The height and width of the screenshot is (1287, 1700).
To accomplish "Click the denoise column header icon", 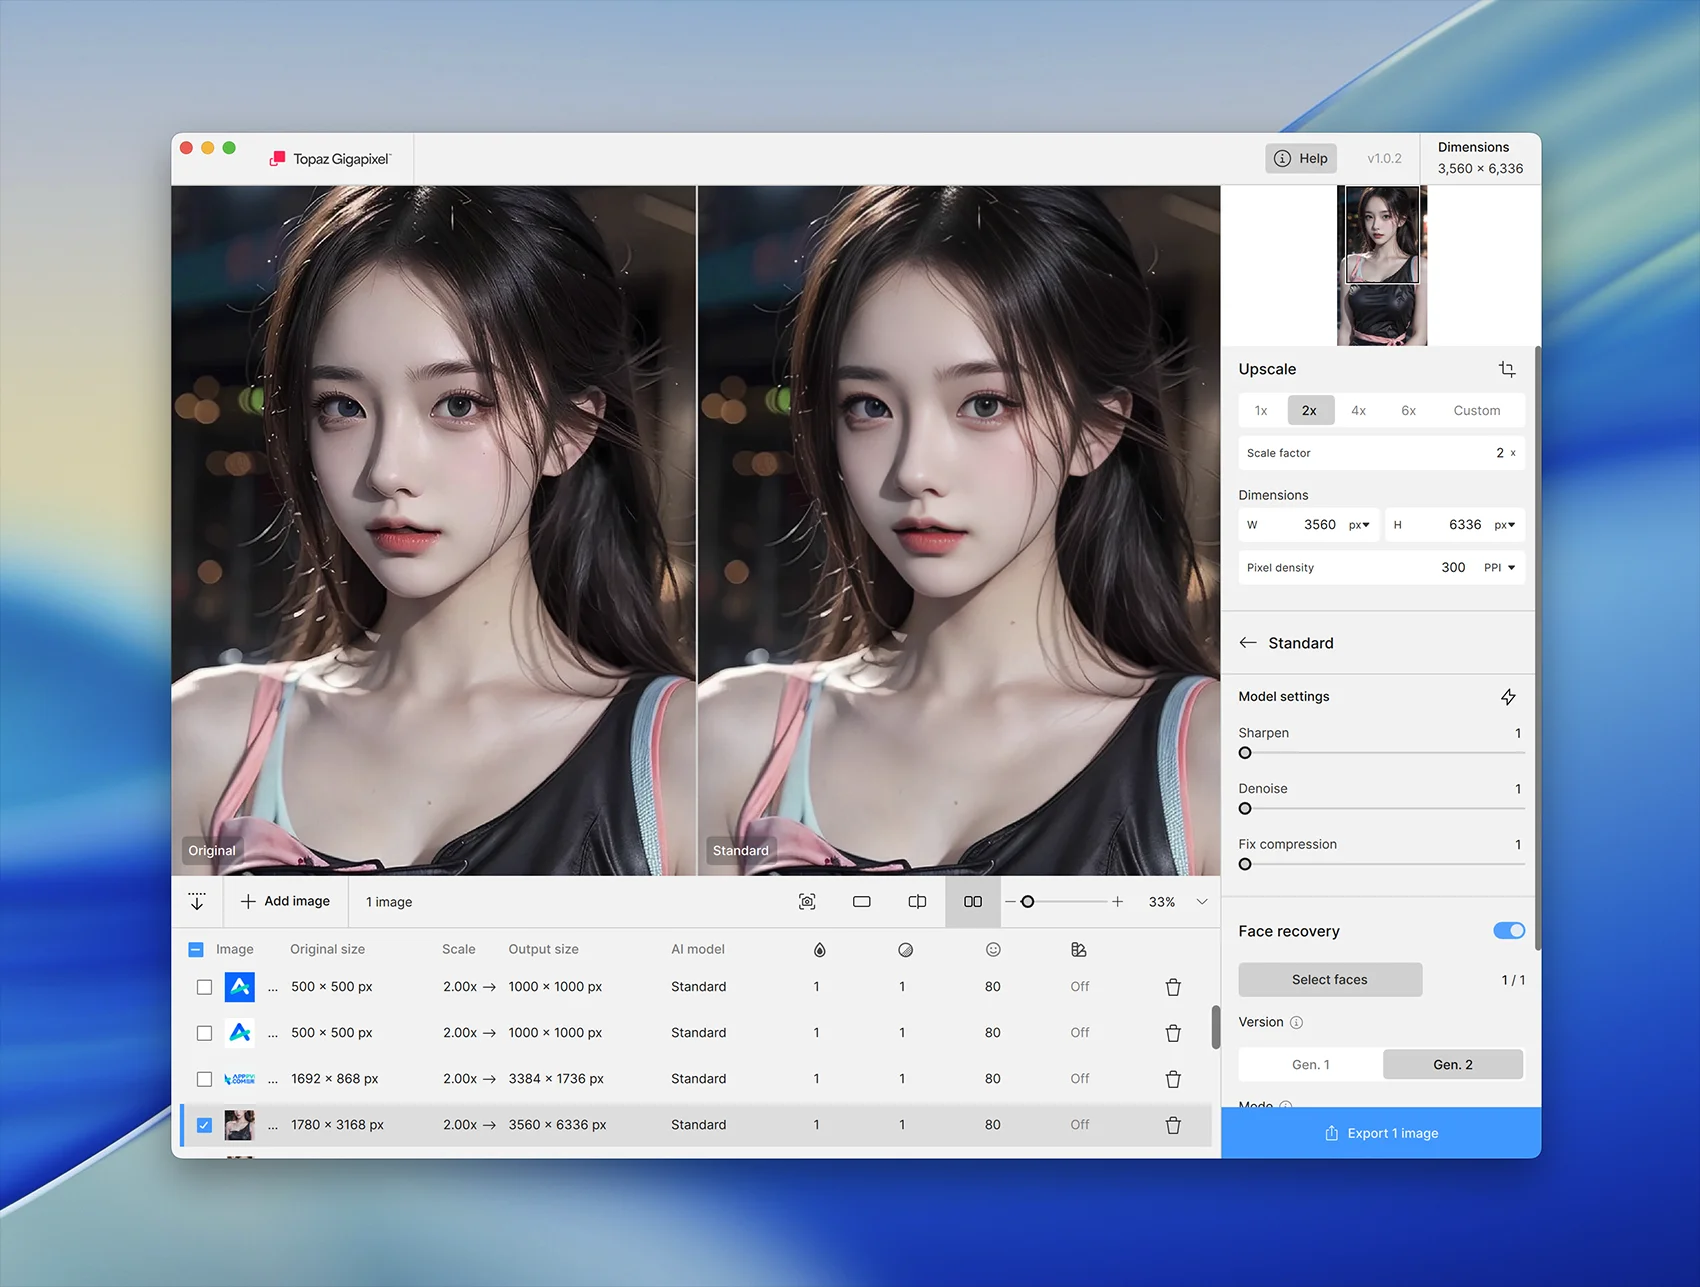I will pyautogui.click(x=905, y=950).
